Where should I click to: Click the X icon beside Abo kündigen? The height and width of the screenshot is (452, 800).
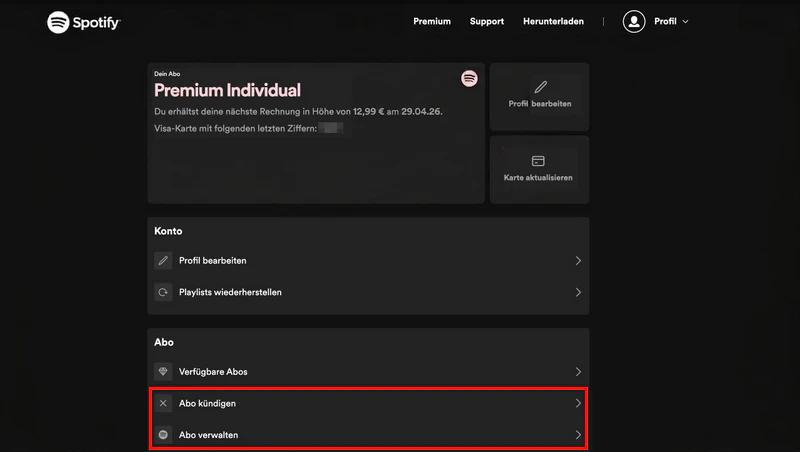[163, 403]
